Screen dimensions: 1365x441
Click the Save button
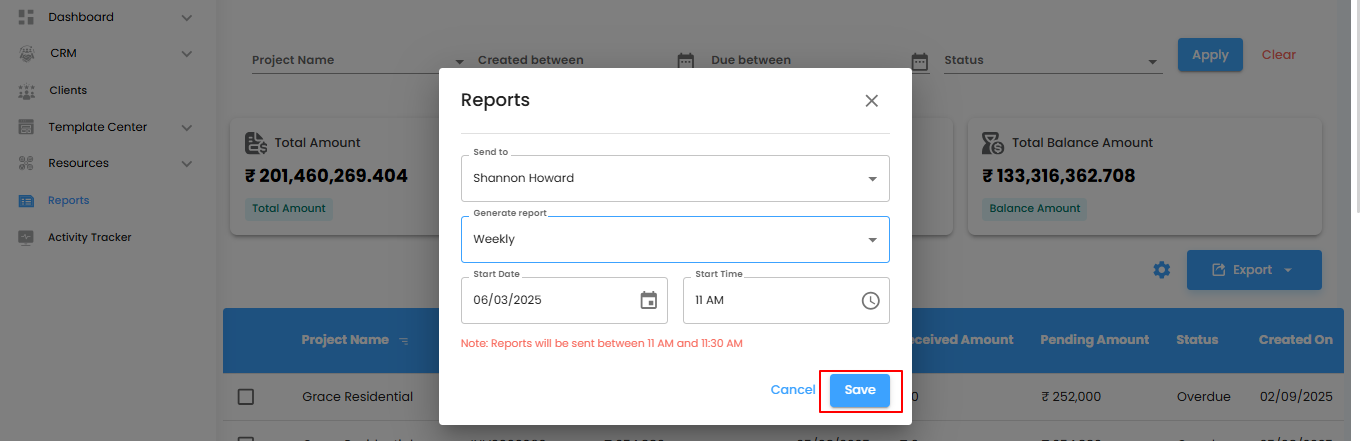(x=859, y=390)
